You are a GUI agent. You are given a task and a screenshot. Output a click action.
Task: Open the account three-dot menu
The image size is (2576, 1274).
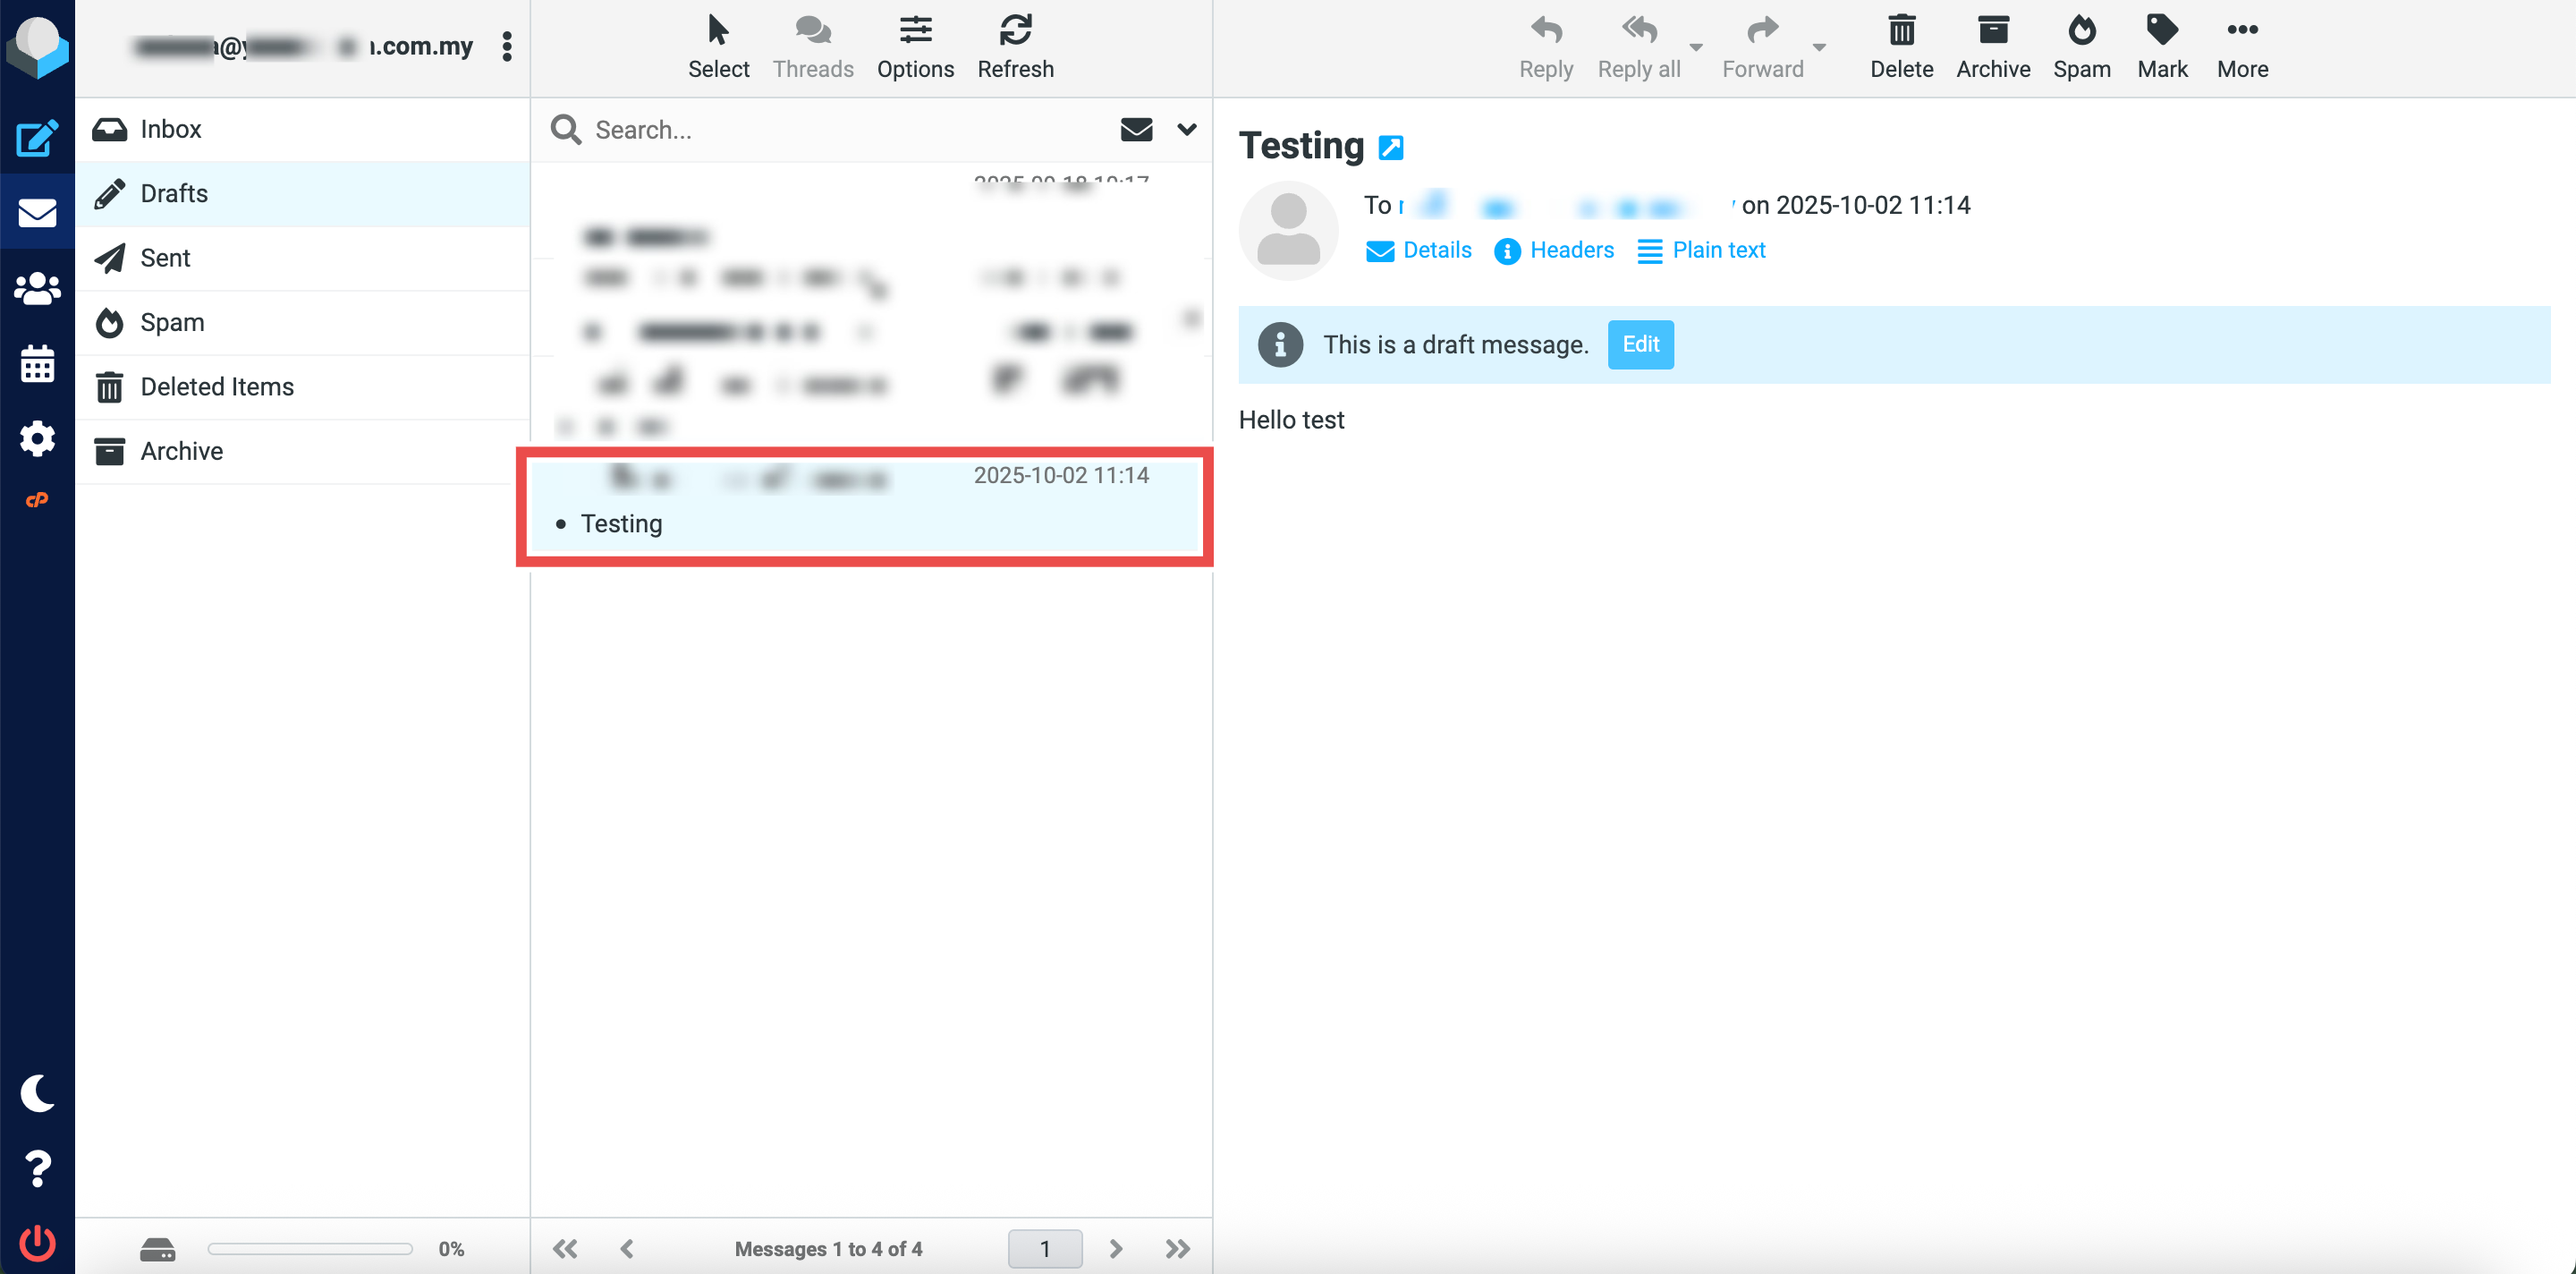coord(507,46)
